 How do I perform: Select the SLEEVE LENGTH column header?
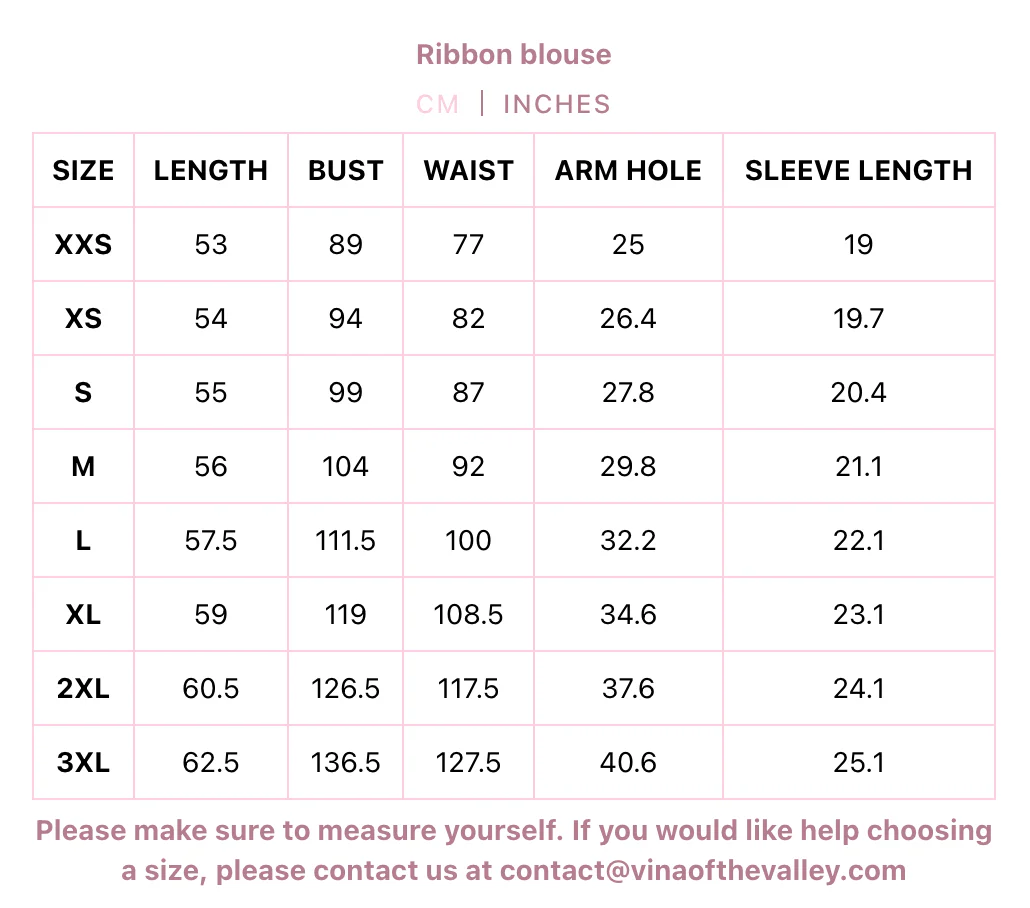coord(858,170)
